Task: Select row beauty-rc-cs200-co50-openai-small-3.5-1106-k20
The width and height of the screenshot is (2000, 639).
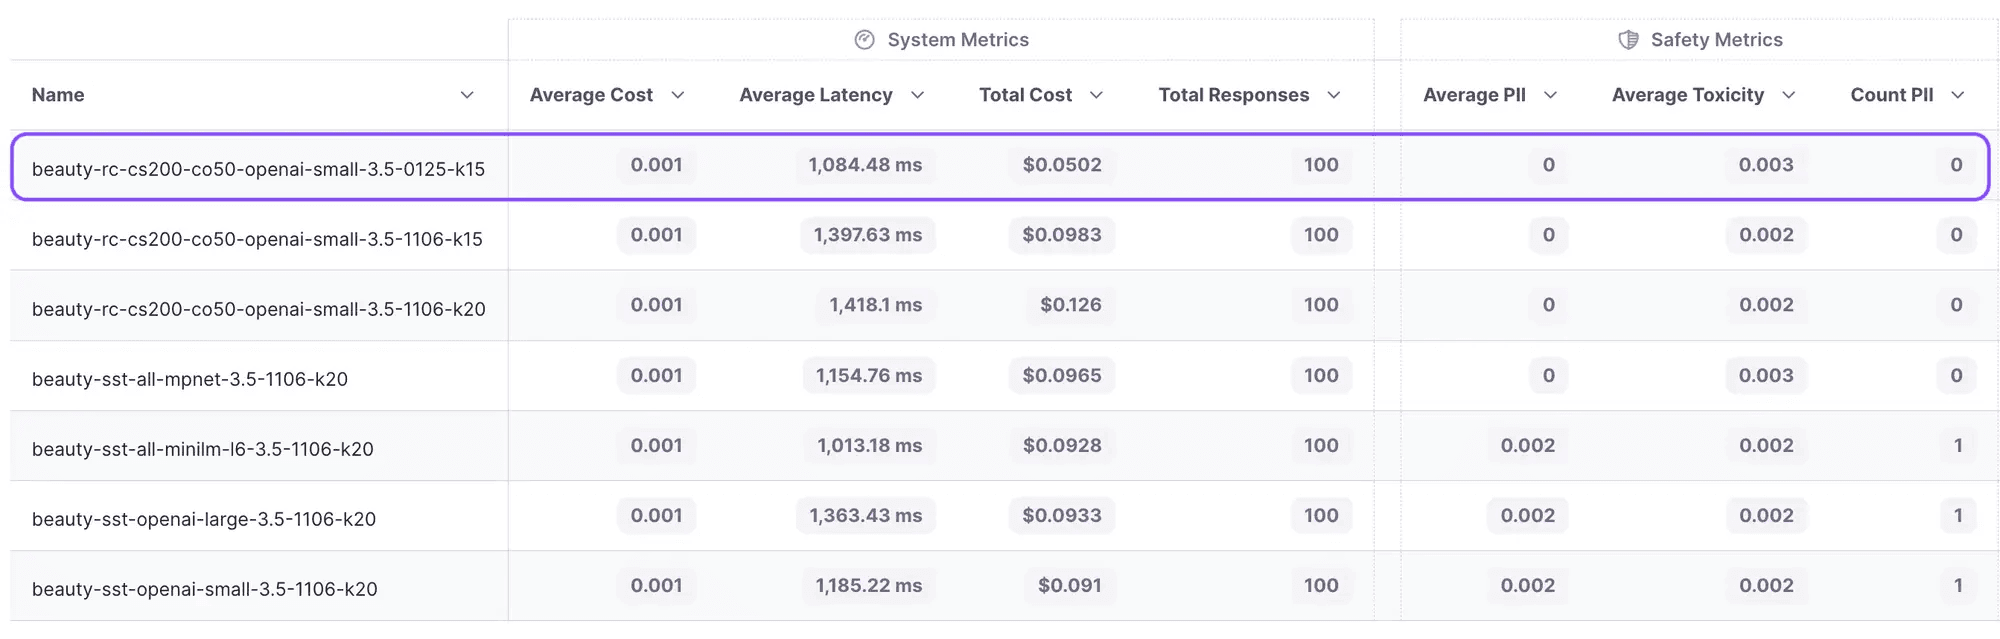Action: point(1004,305)
